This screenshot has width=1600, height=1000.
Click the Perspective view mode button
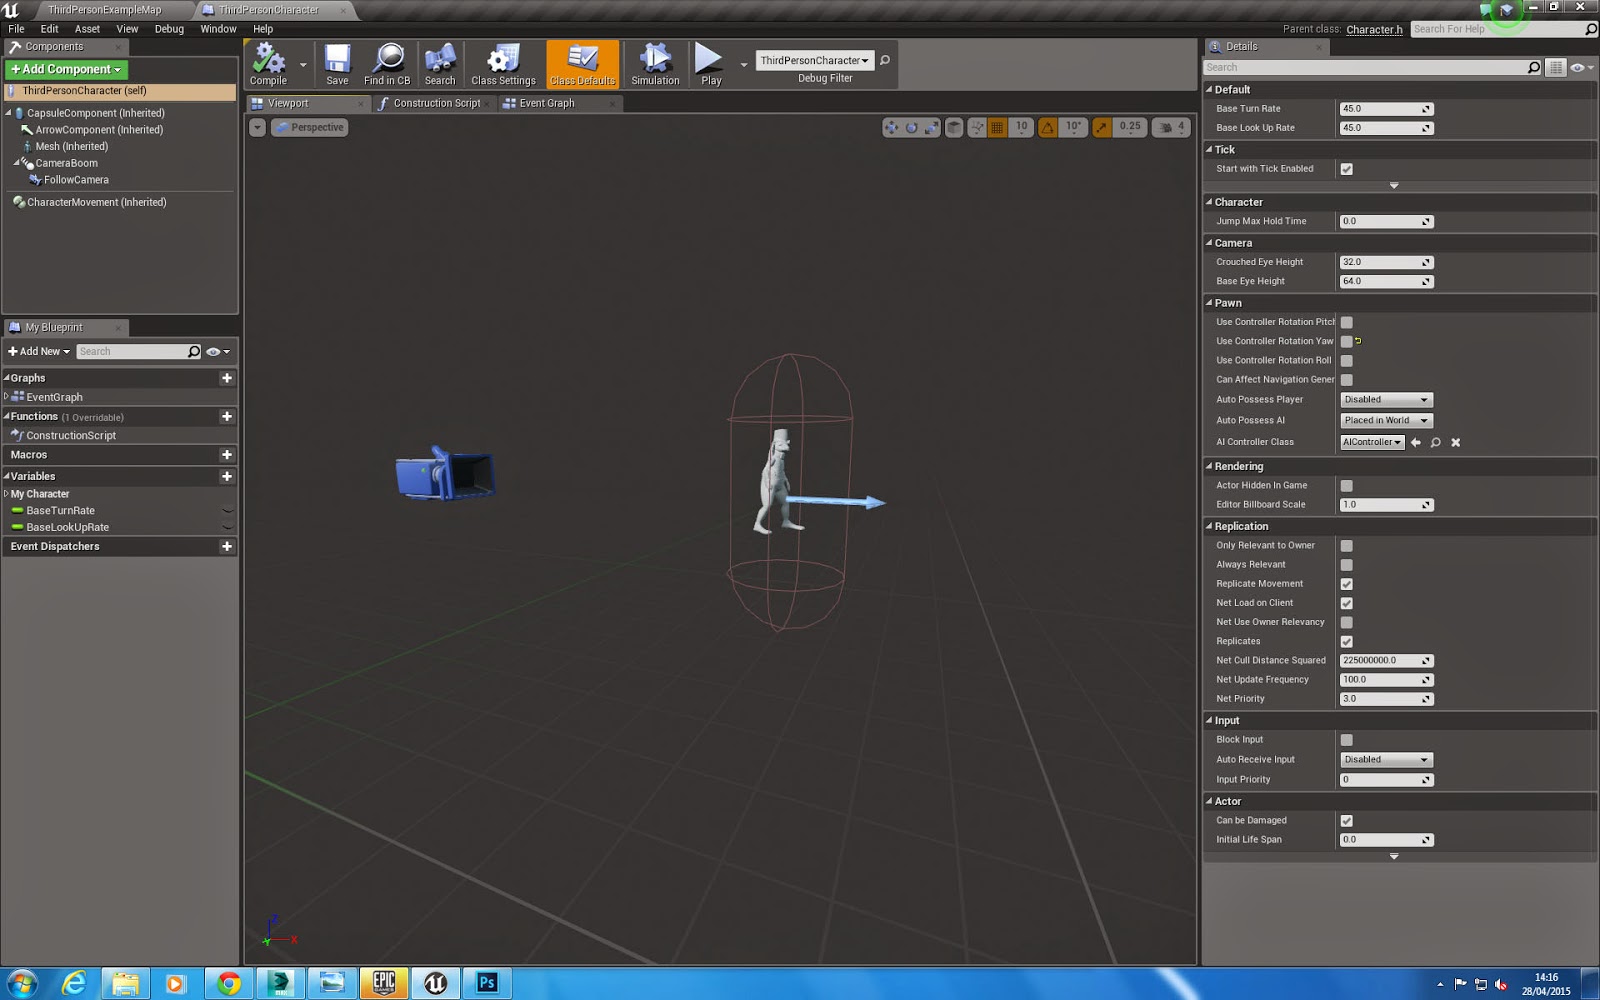coord(309,127)
